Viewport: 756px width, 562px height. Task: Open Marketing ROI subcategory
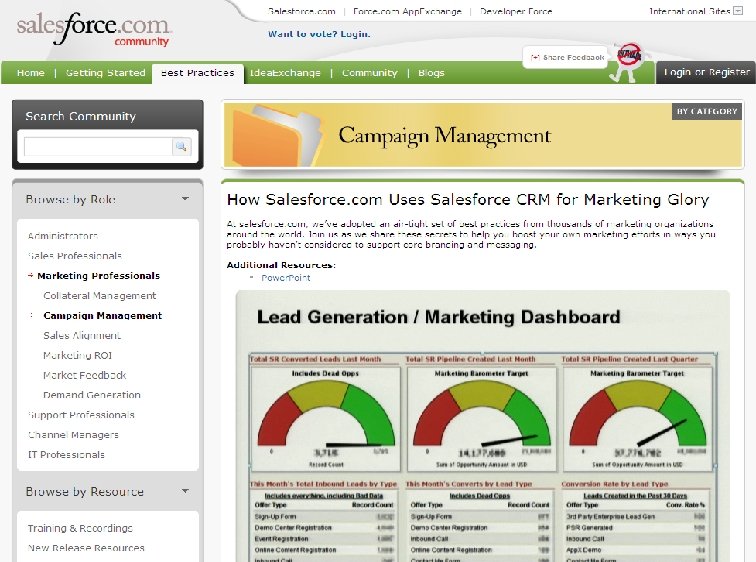[78, 355]
